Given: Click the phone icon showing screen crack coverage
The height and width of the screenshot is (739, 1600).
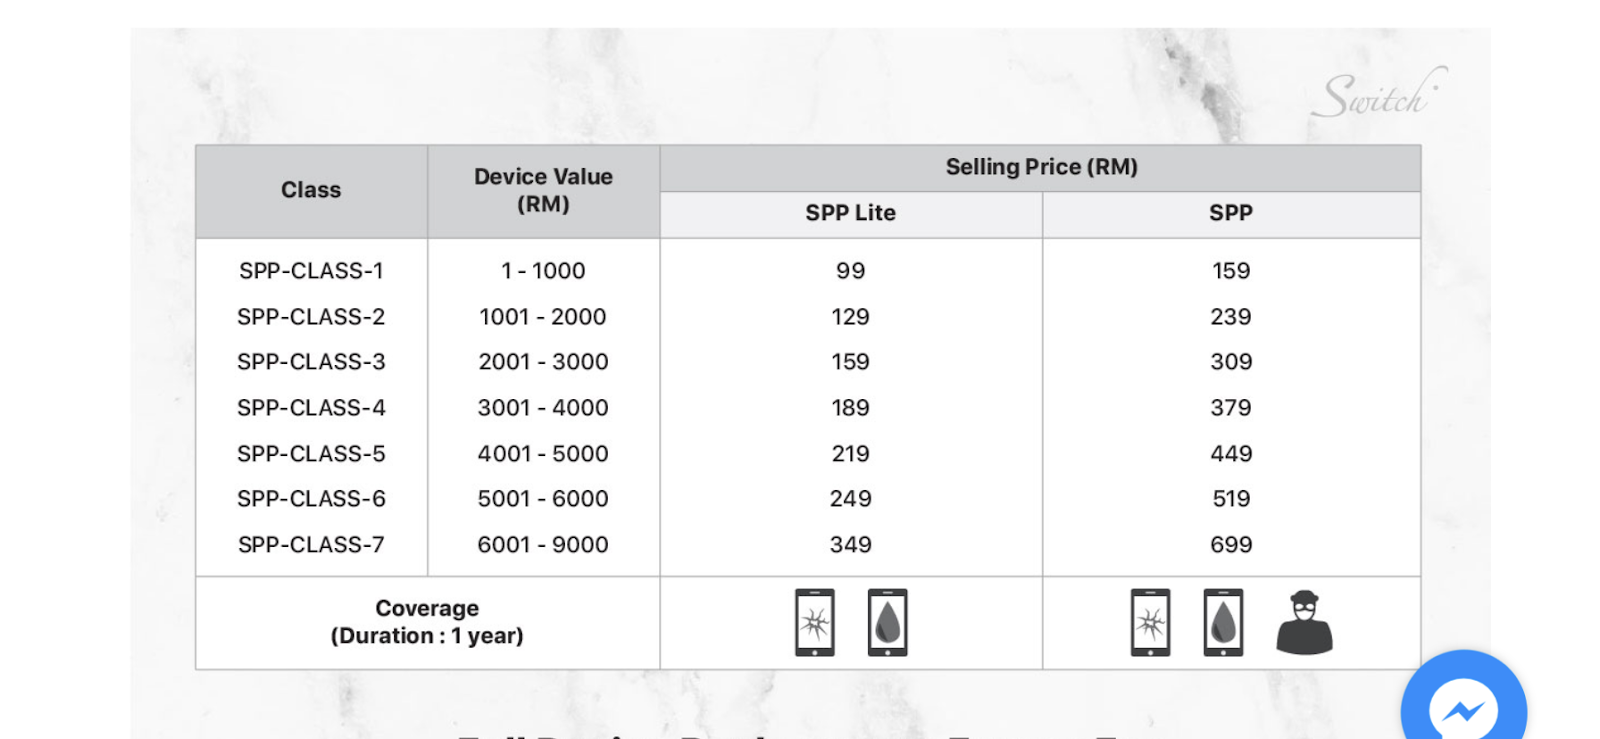Looking at the screenshot, I should (x=812, y=621).
